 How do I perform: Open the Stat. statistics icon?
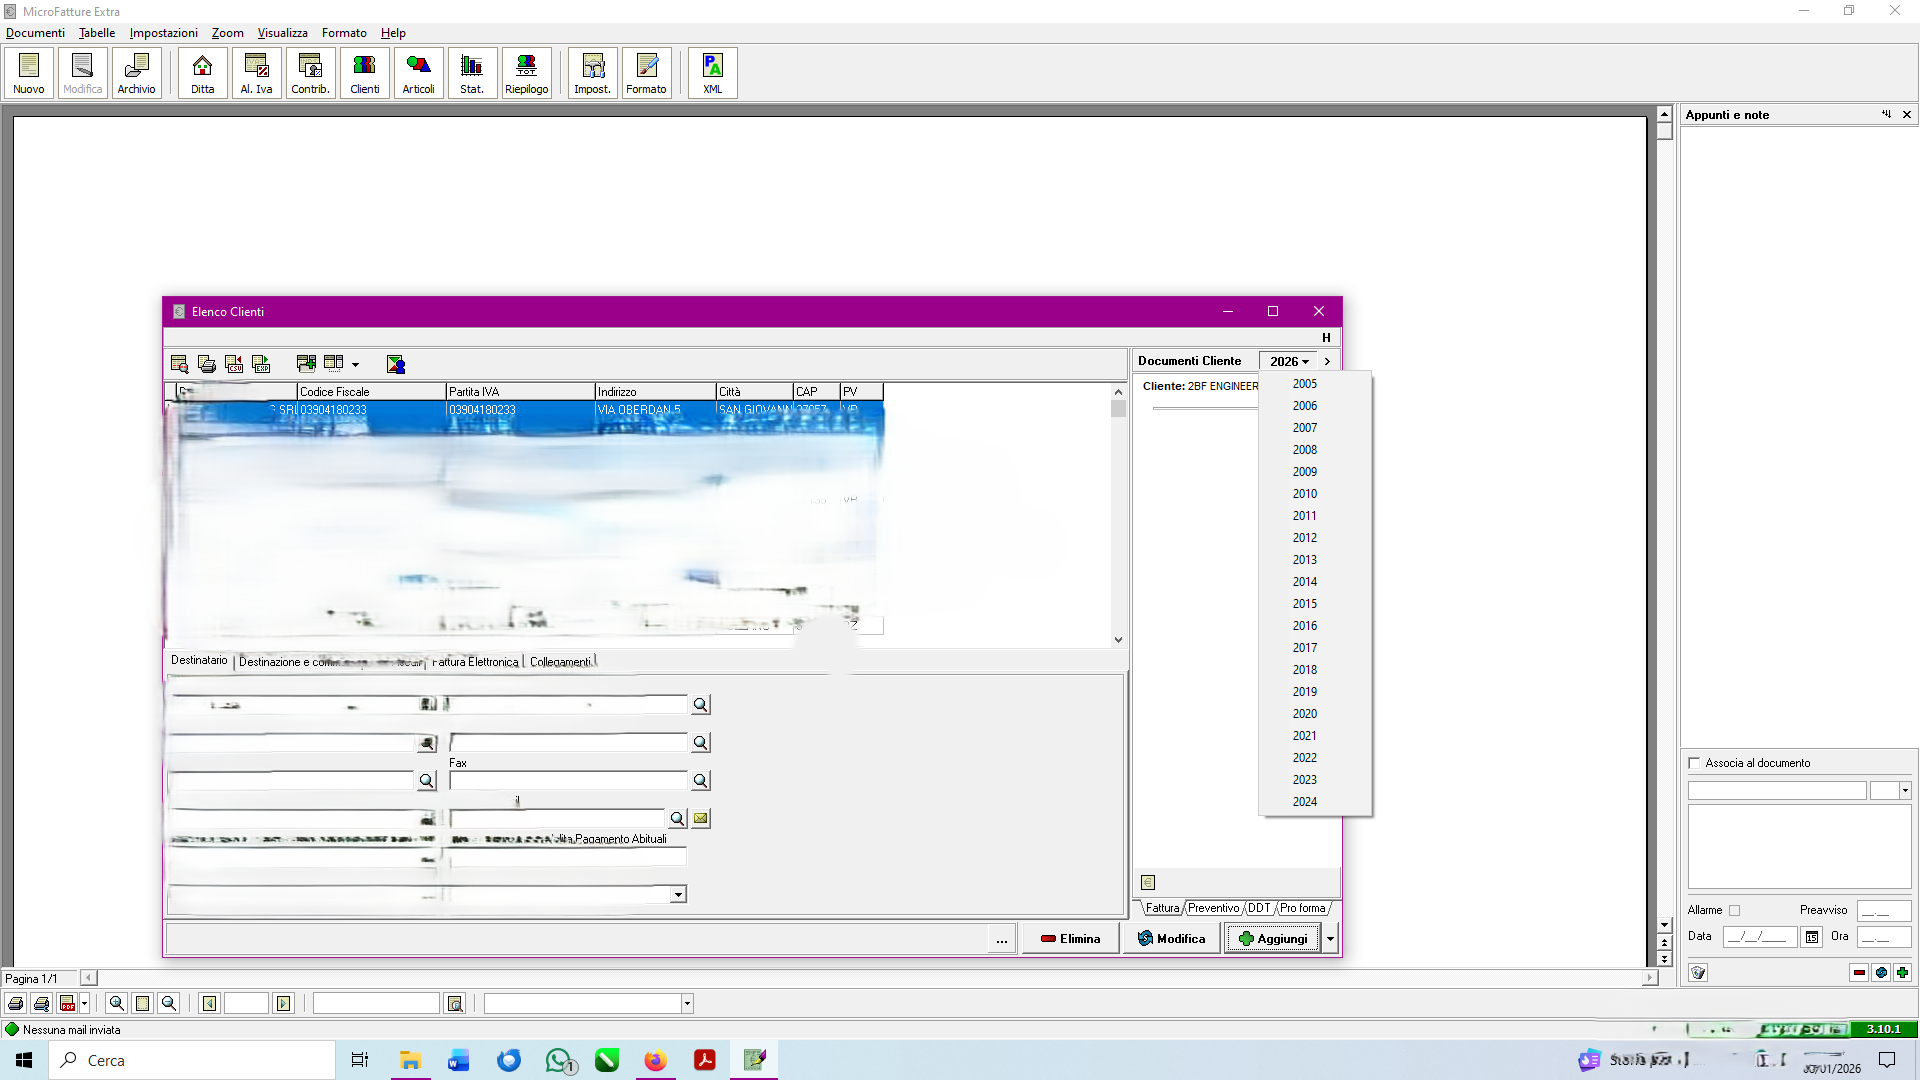coord(472,73)
